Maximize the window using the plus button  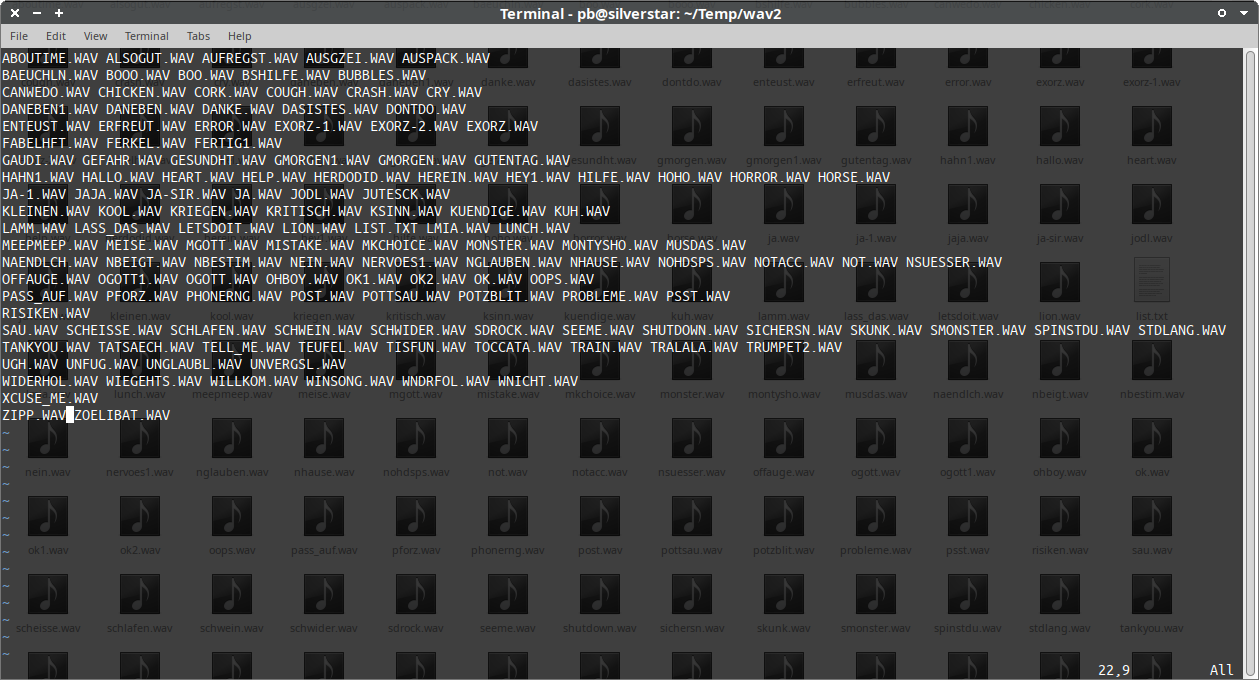(59, 13)
